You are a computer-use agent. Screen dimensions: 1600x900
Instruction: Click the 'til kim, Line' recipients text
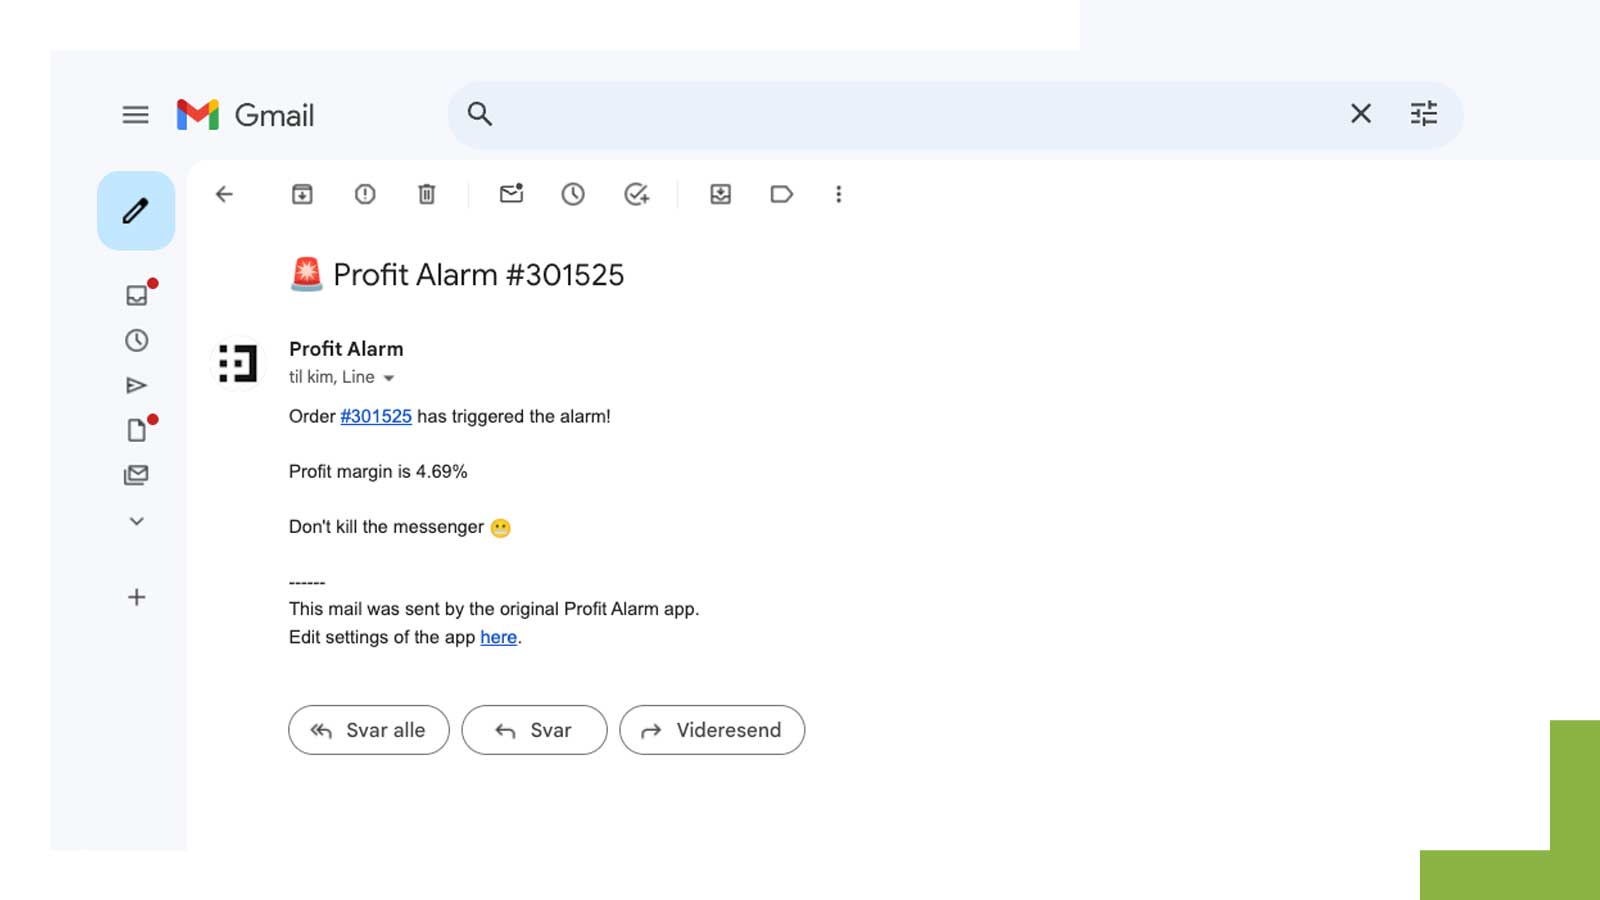point(332,377)
